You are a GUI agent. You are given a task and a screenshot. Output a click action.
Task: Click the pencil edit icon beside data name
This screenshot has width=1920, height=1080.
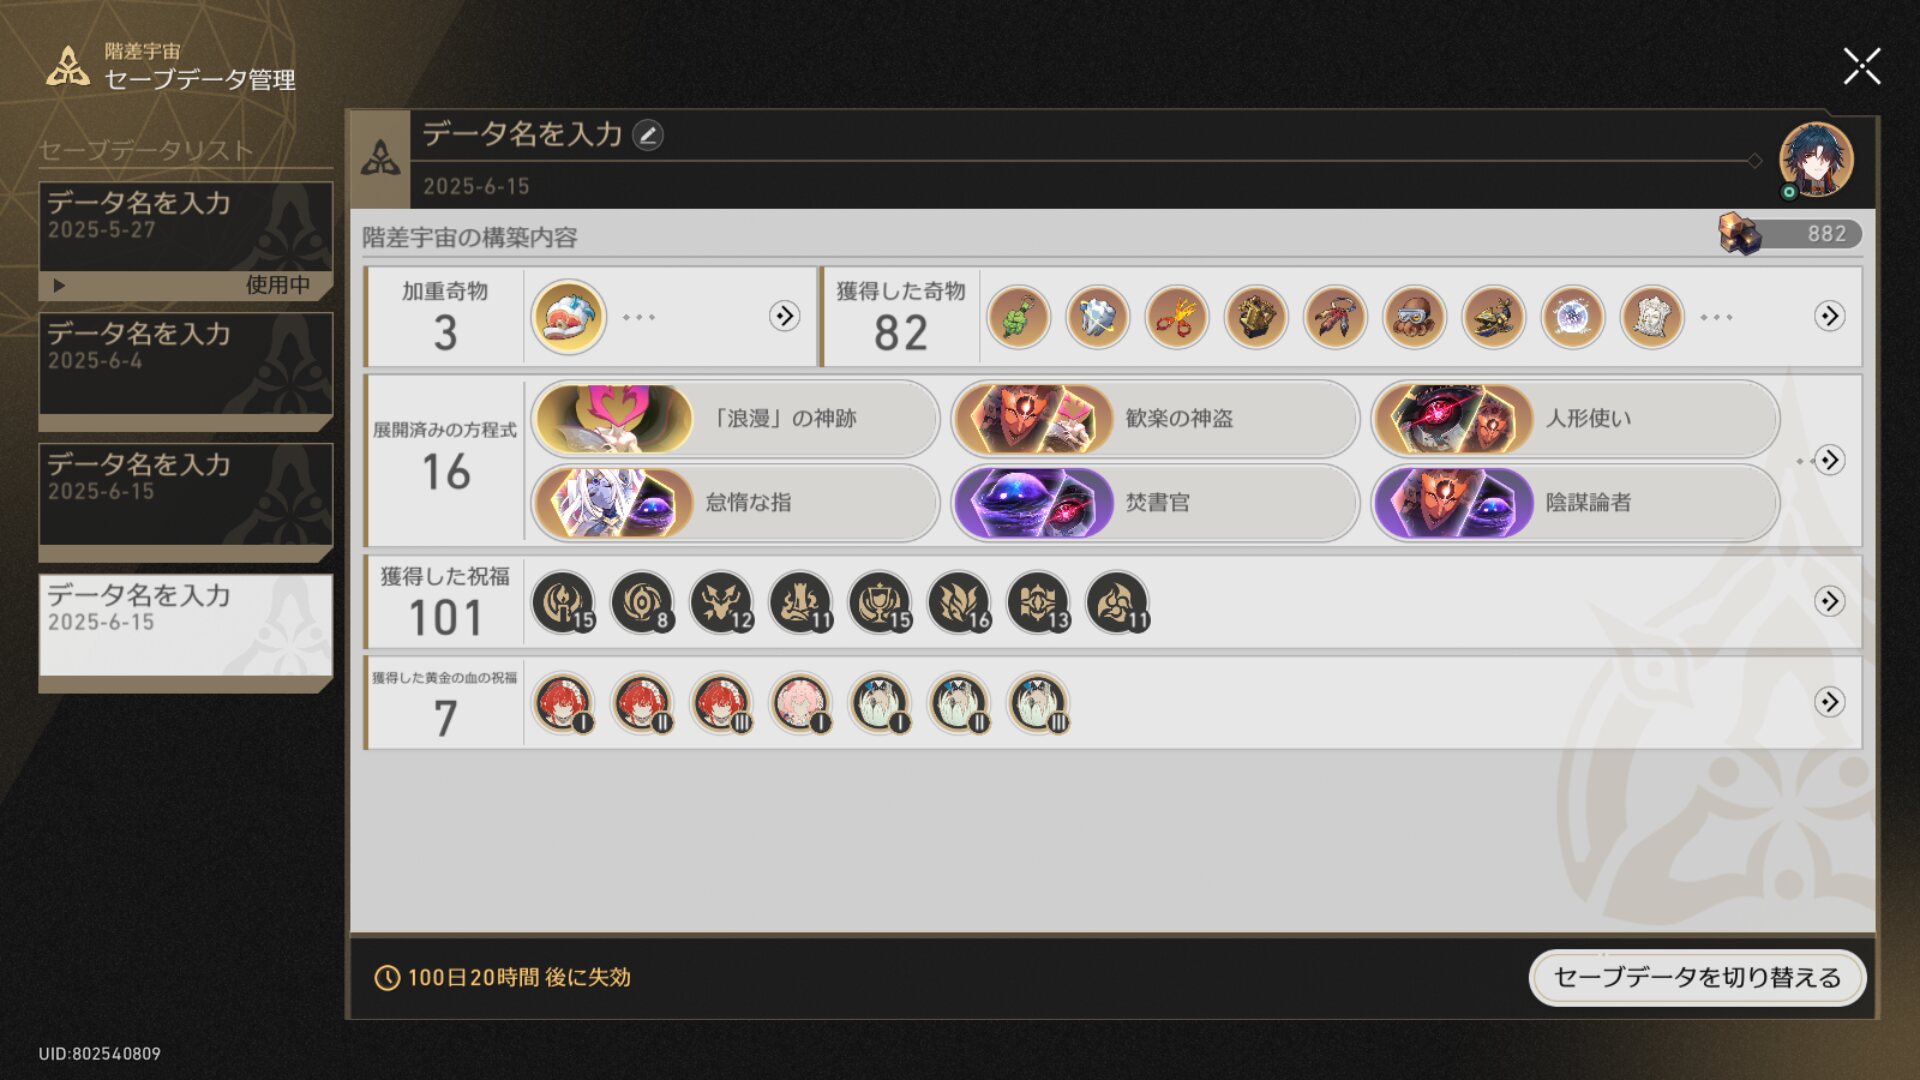[648, 135]
